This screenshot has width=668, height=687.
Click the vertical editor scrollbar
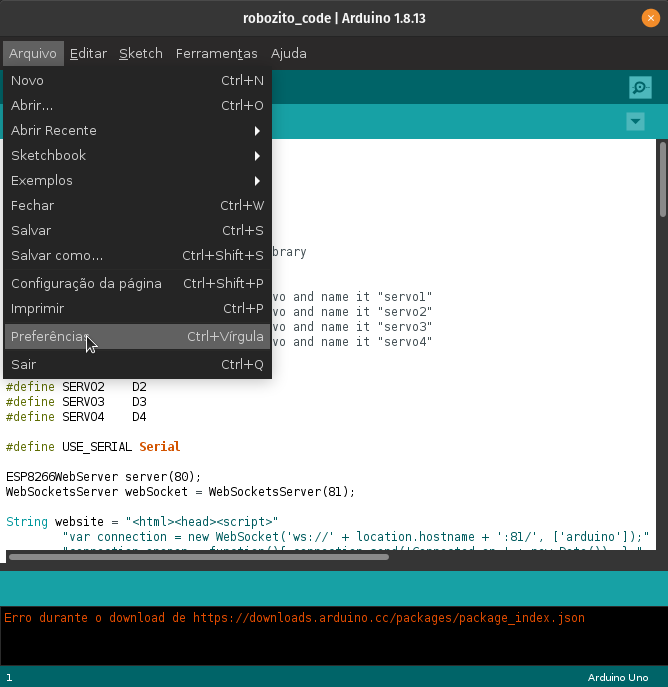click(x=663, y=179)
